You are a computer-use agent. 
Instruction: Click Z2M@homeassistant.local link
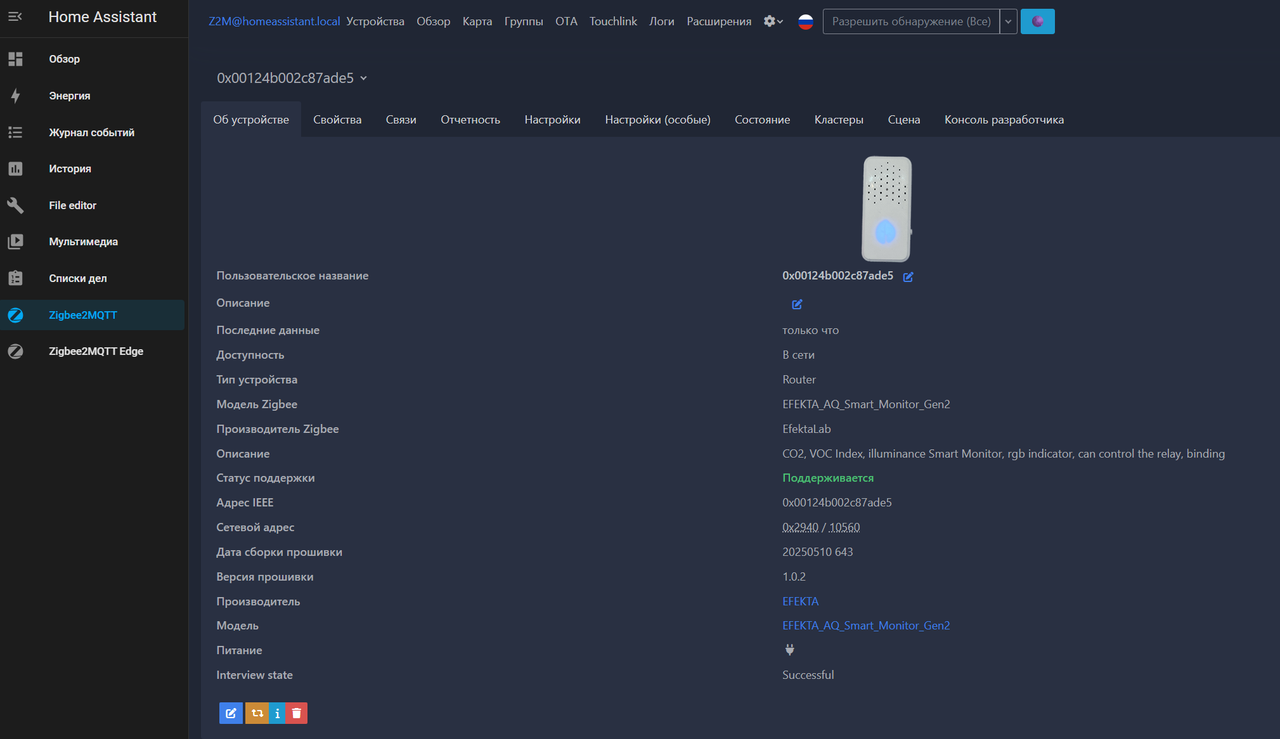(274, 21)
